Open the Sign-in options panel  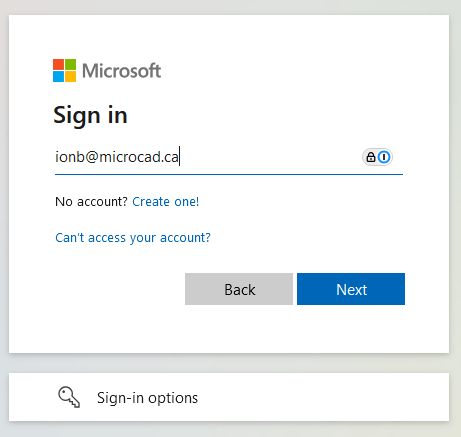tap(229, 397)
